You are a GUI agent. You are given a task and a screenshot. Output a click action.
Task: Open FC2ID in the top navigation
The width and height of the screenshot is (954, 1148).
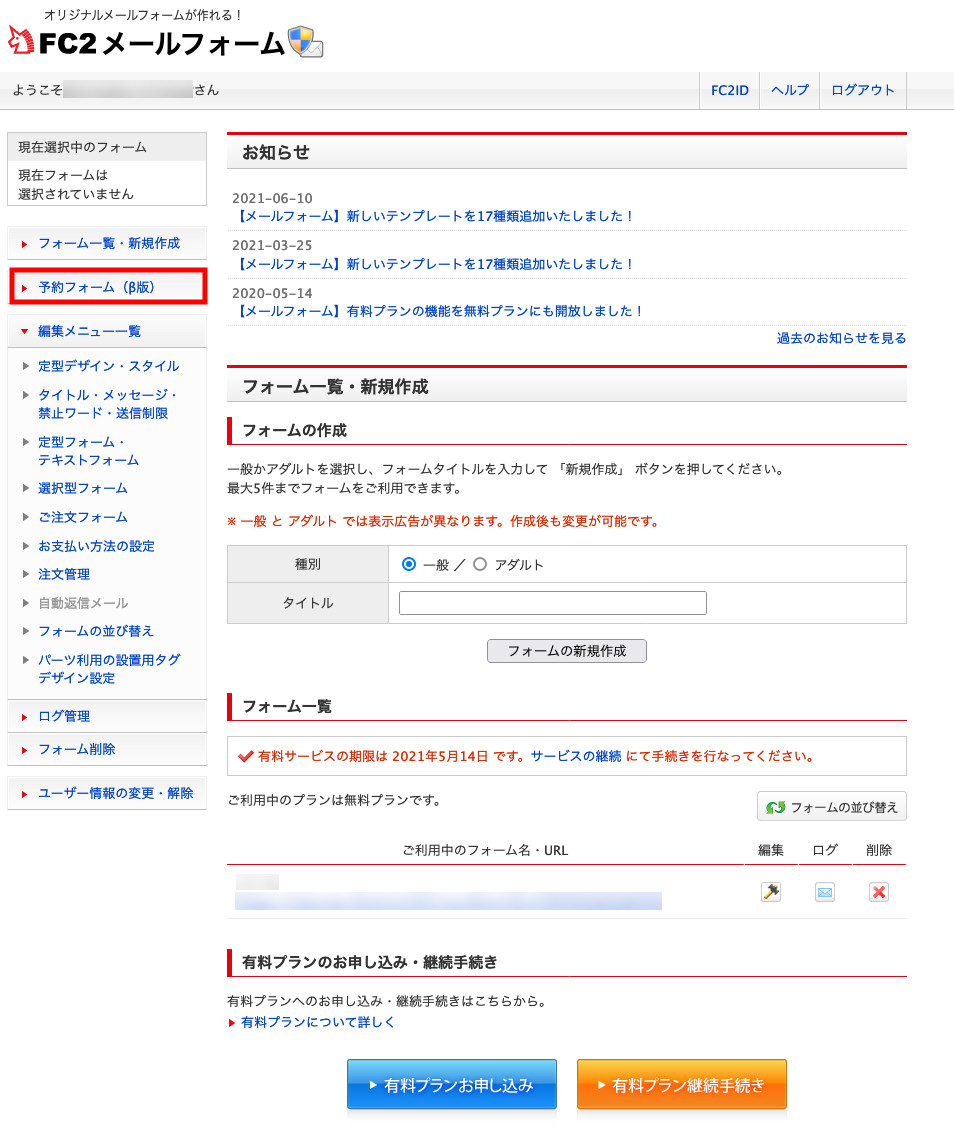coord(729,90)
